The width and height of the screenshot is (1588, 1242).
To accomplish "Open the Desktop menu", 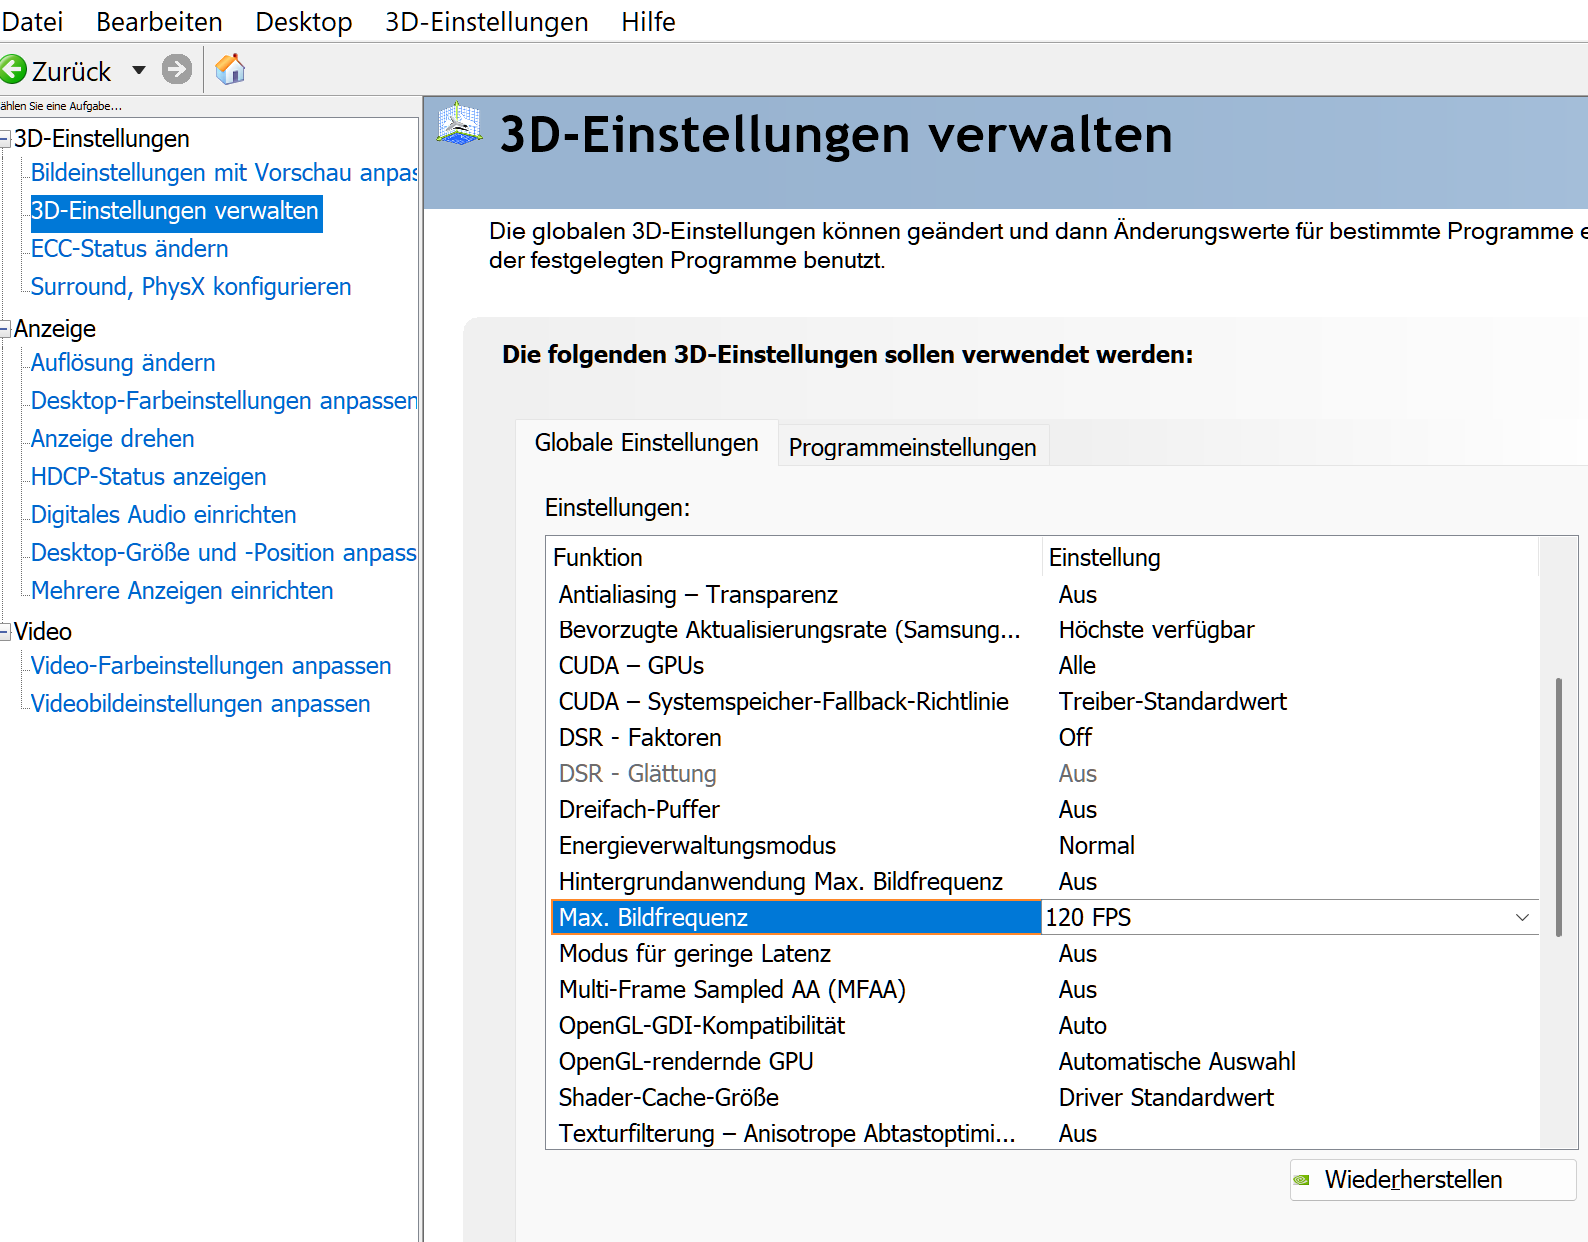I will 304,22.
